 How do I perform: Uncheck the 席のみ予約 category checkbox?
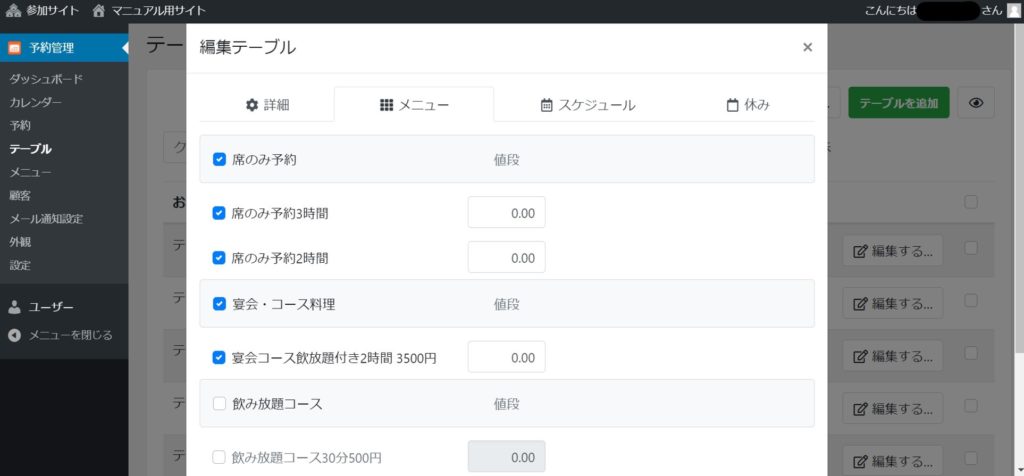[219, 159]
